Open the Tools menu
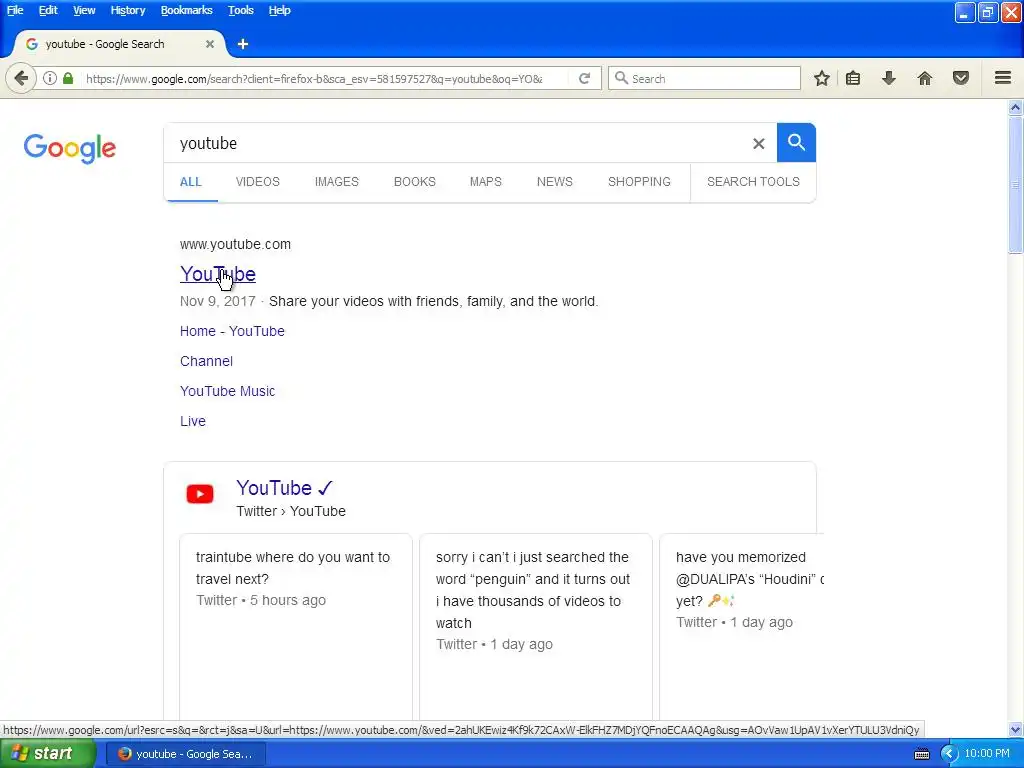The width and height of the screenshot is (1024, 768). point(240,10)
